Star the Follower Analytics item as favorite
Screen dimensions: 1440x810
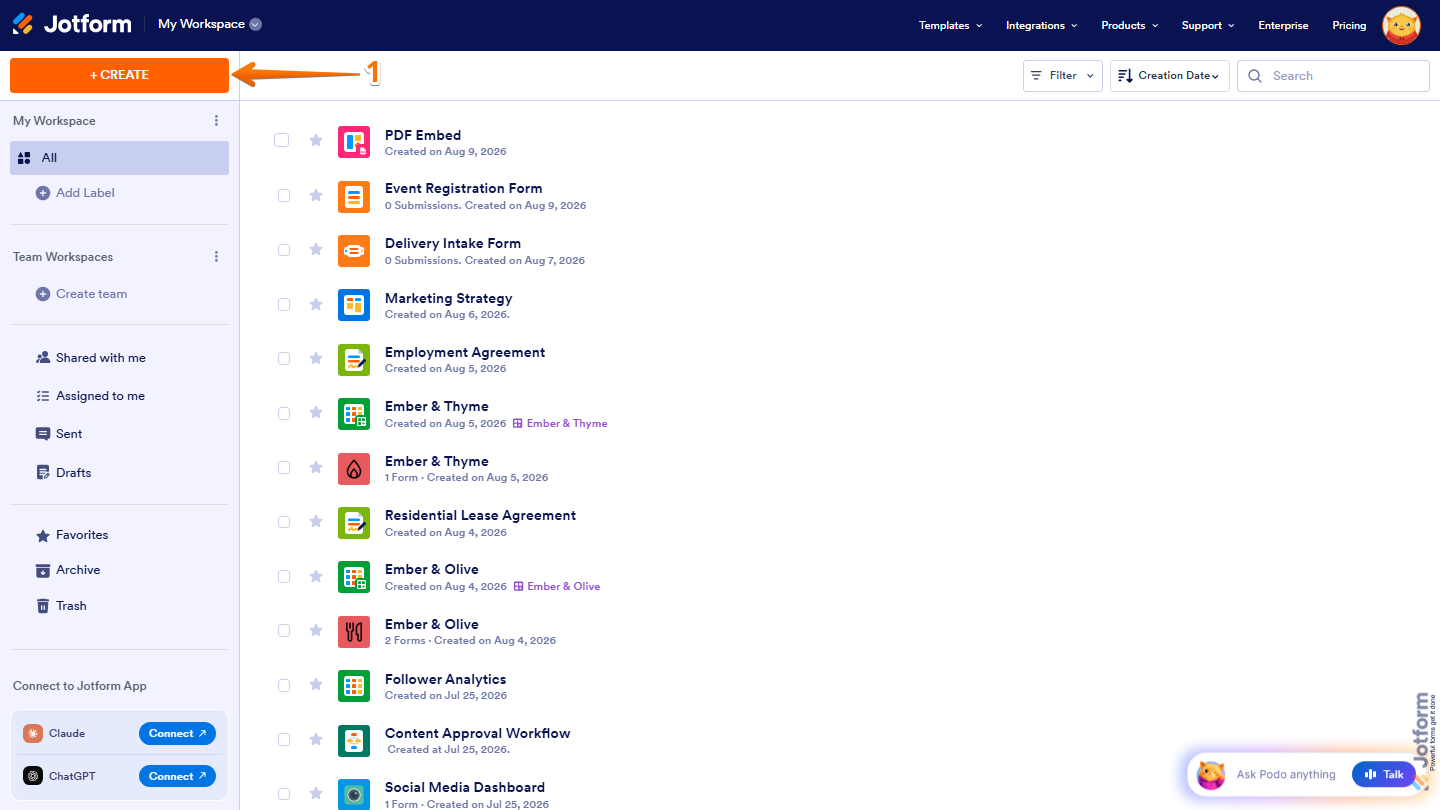pyautogui.click(x=316, y=685)
